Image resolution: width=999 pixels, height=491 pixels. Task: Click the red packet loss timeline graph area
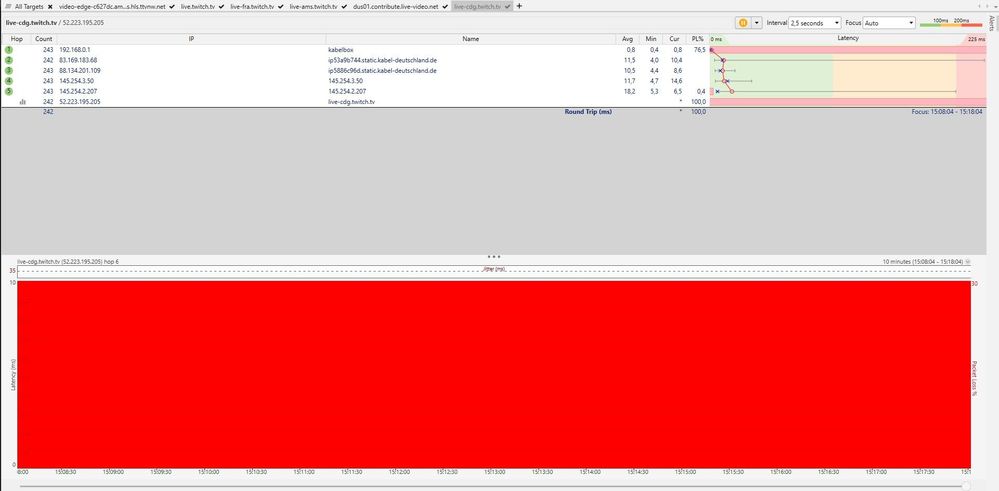point(494,374)
